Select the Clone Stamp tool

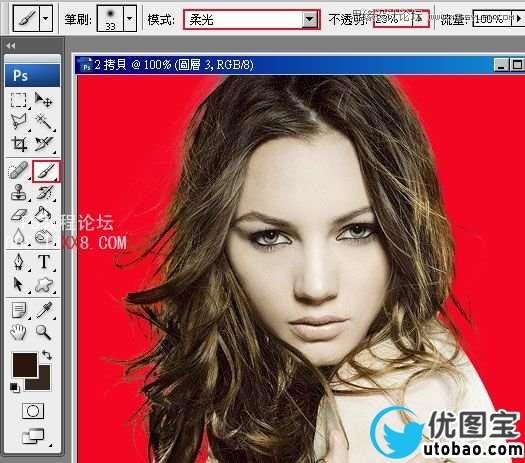18,193
